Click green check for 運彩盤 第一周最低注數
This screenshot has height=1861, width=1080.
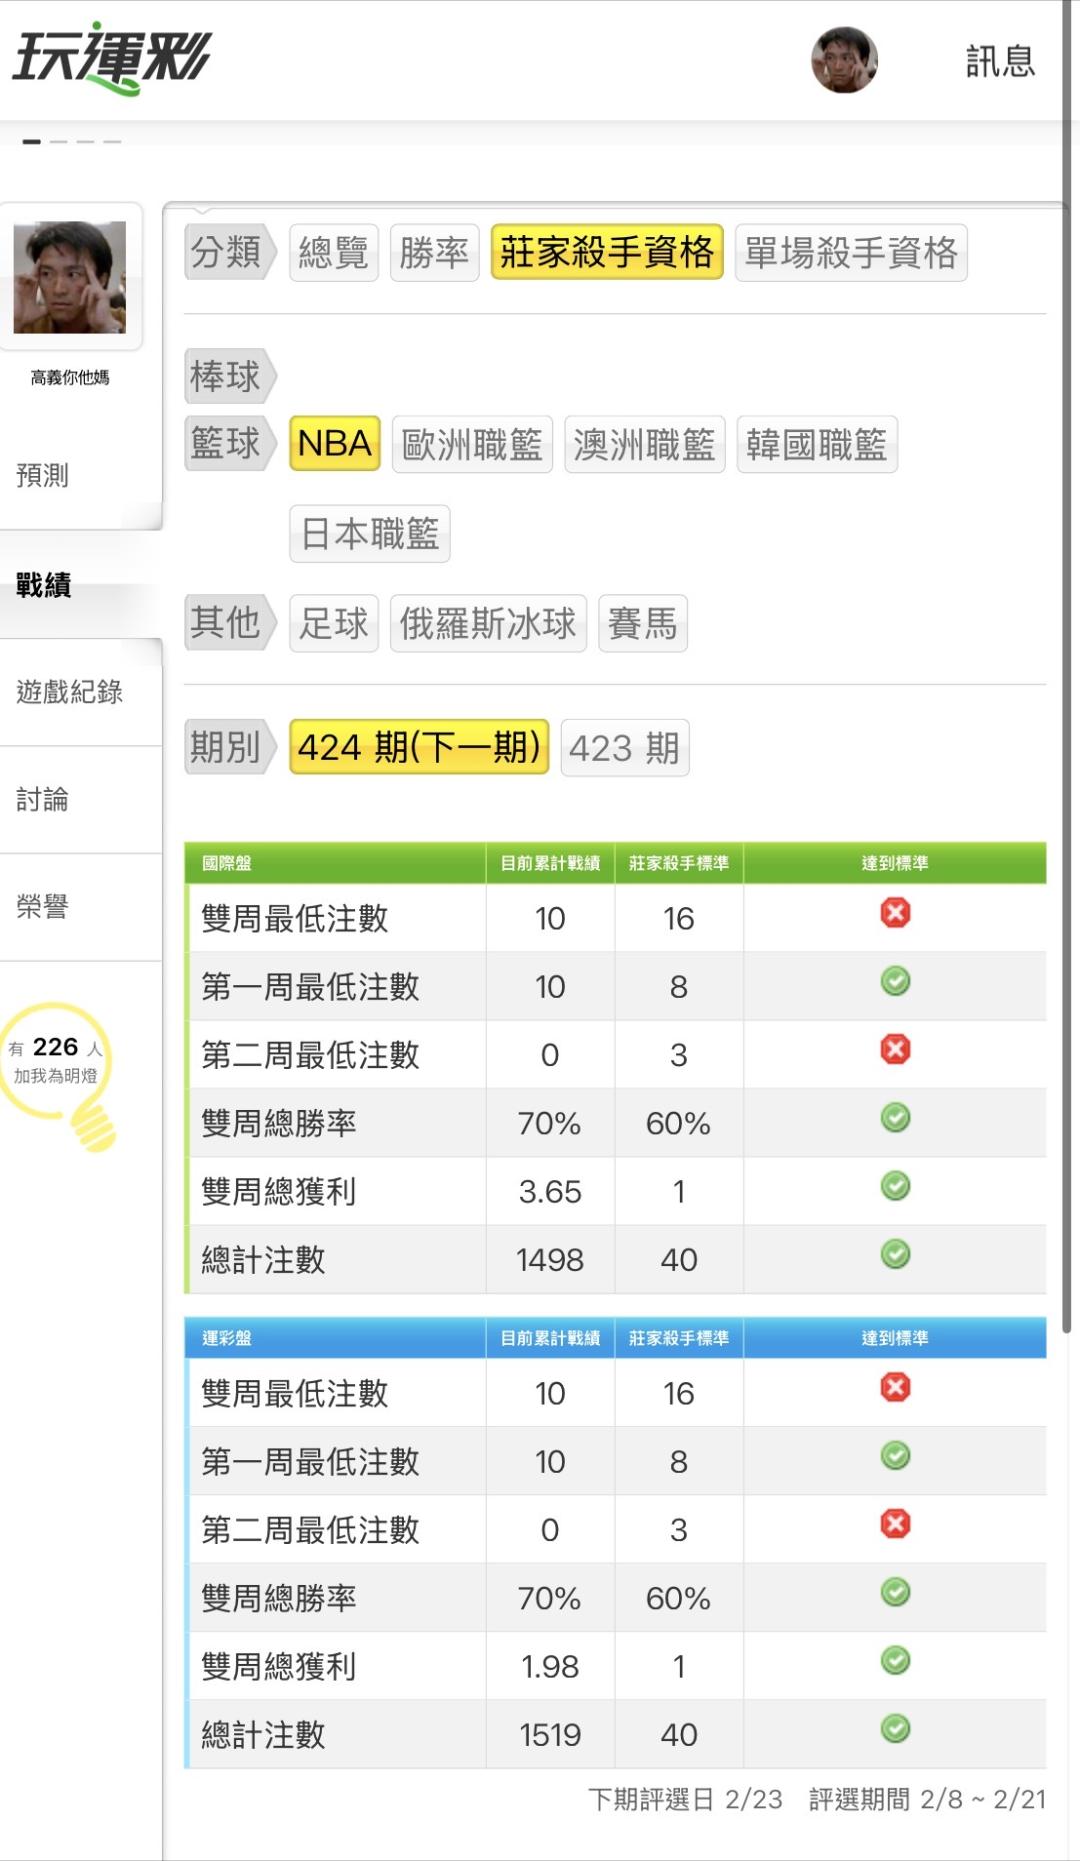[x=895, y=1456]
